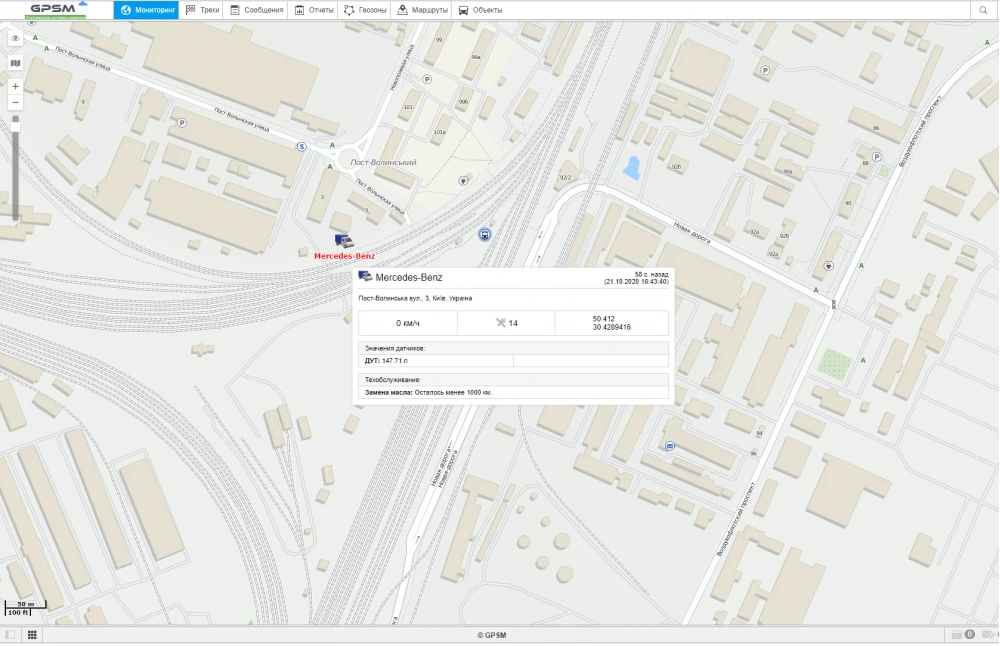
Task: Zoom out with the minus button
Action: click(x=15, y=103)
